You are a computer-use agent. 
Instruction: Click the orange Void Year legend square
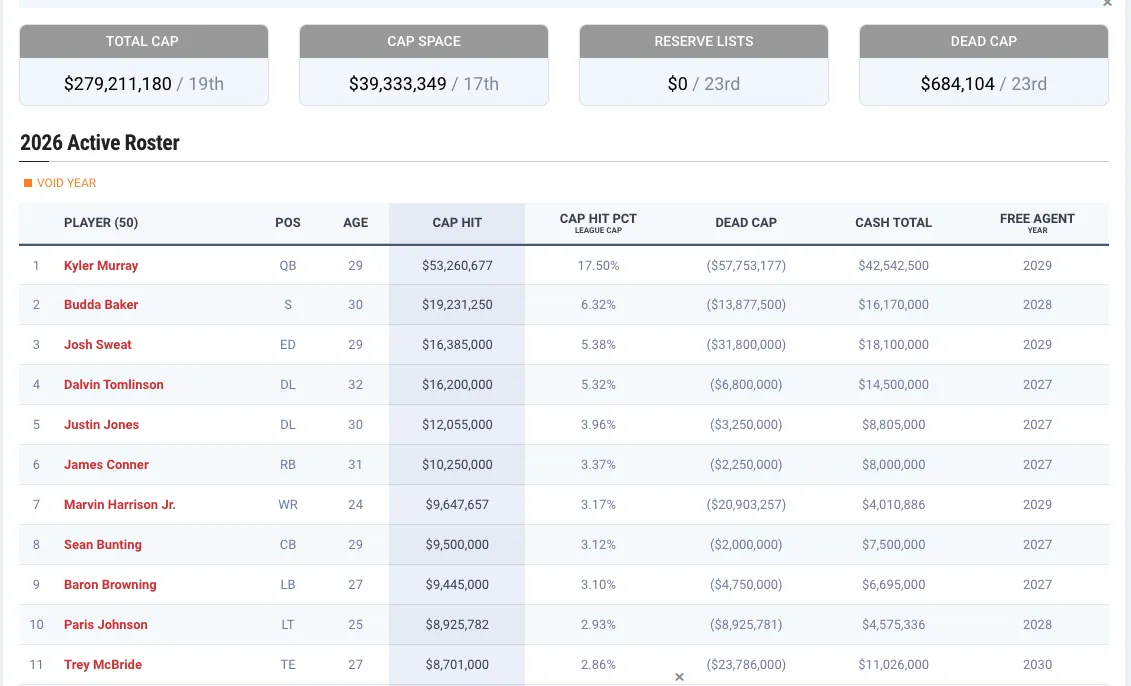tap(28, 183)
